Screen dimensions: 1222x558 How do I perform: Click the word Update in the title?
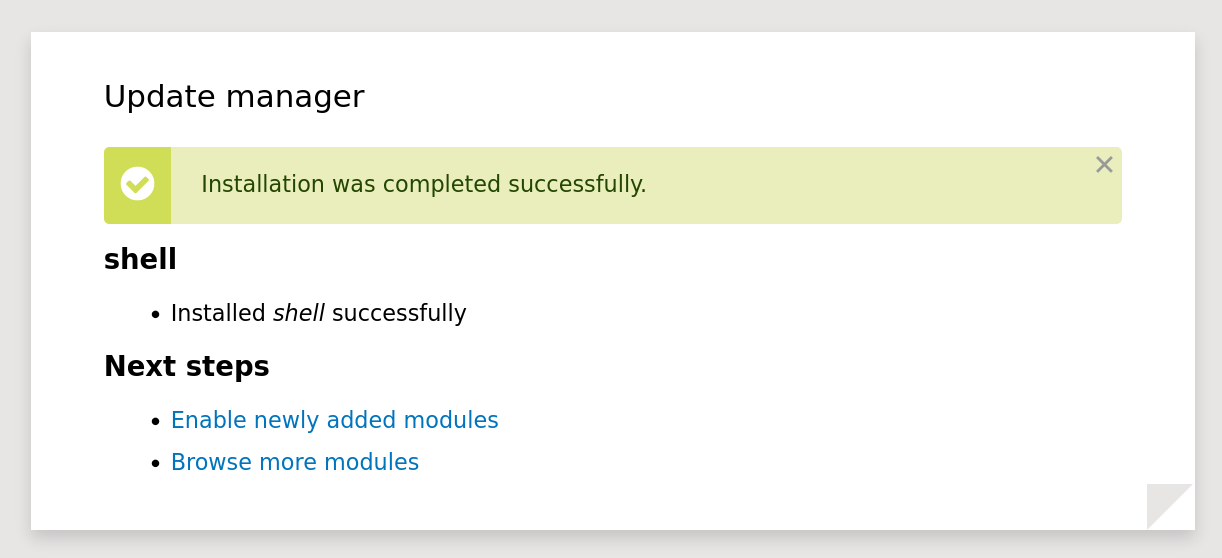160,97
